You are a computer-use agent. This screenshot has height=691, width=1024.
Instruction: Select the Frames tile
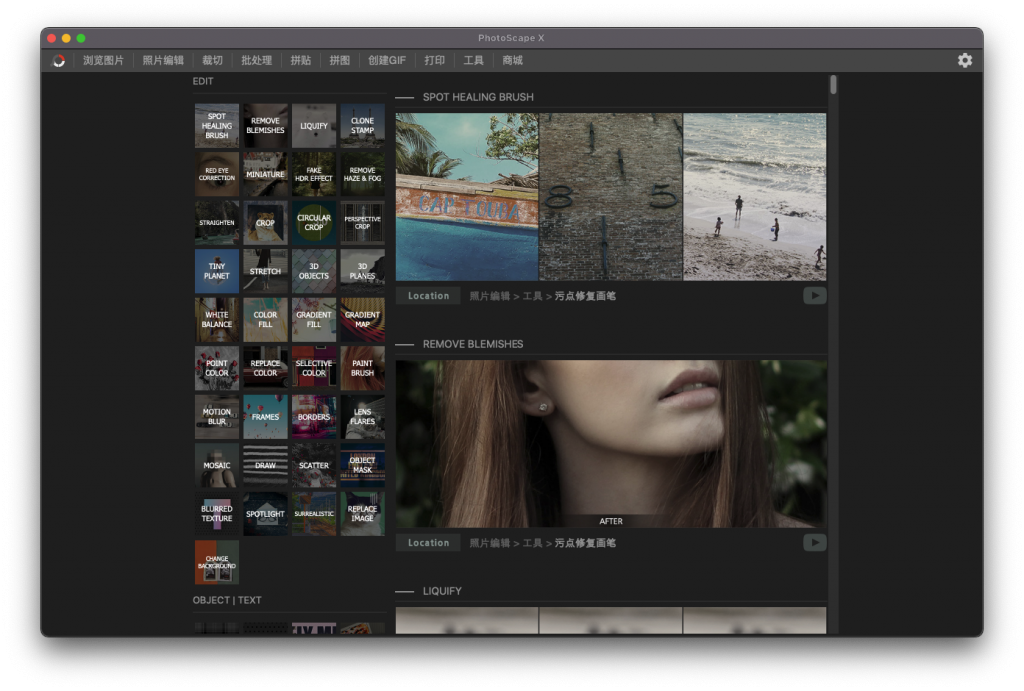click(265, 417)
